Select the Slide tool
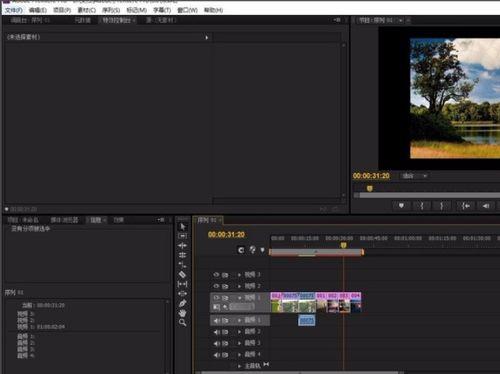This screenshot has height=374, width=500. tap(182, 294)
